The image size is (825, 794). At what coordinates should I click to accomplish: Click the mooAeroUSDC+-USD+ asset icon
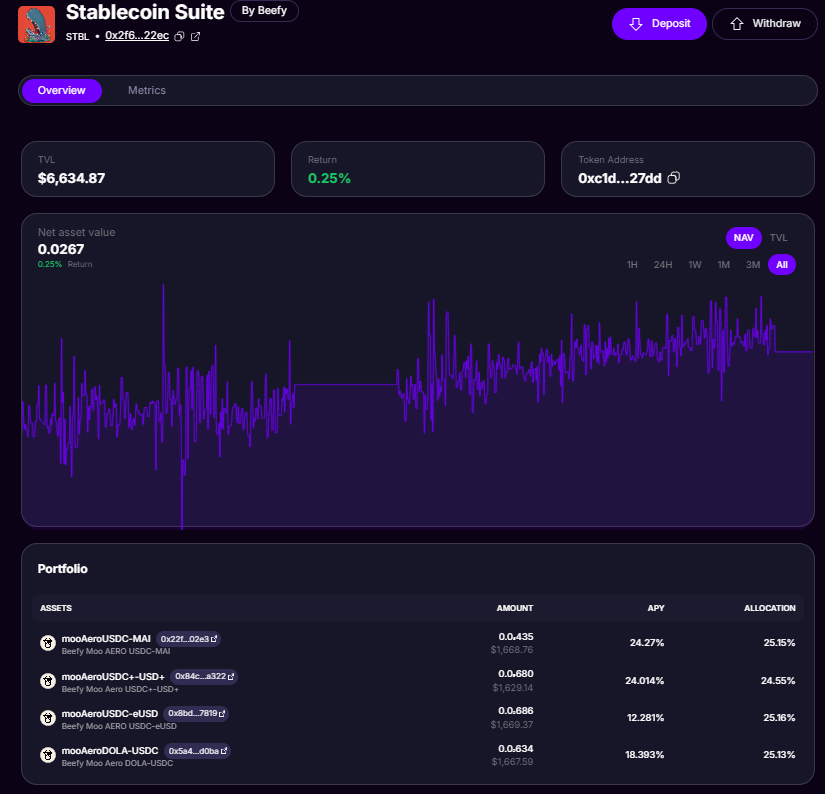pos(48,681)
